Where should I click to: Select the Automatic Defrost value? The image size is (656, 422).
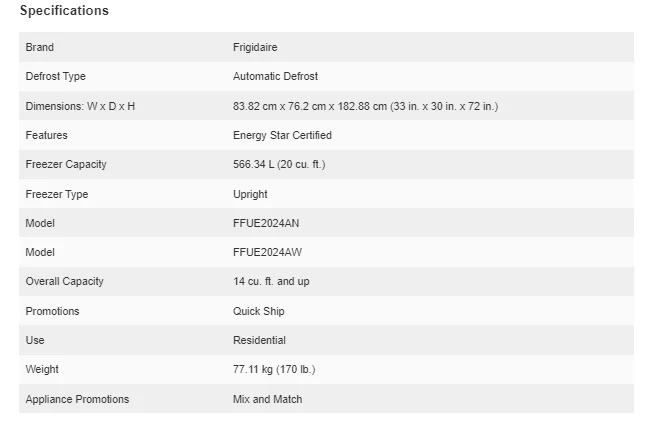coord(275,76)
